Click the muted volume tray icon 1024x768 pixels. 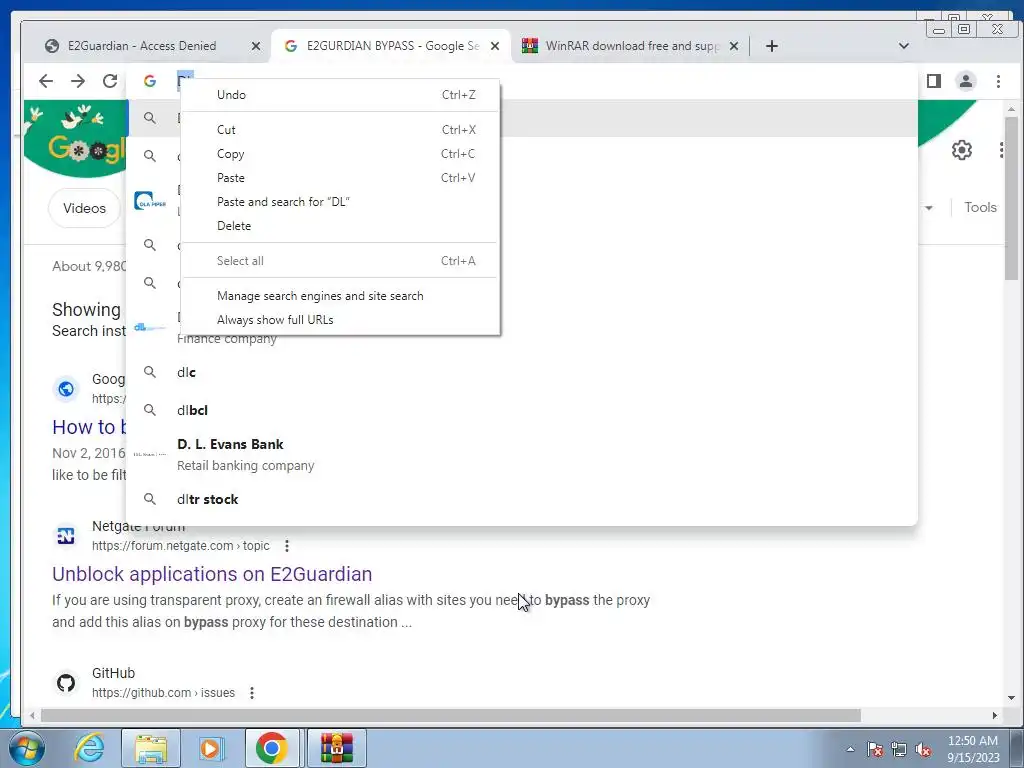coord(923,749)
